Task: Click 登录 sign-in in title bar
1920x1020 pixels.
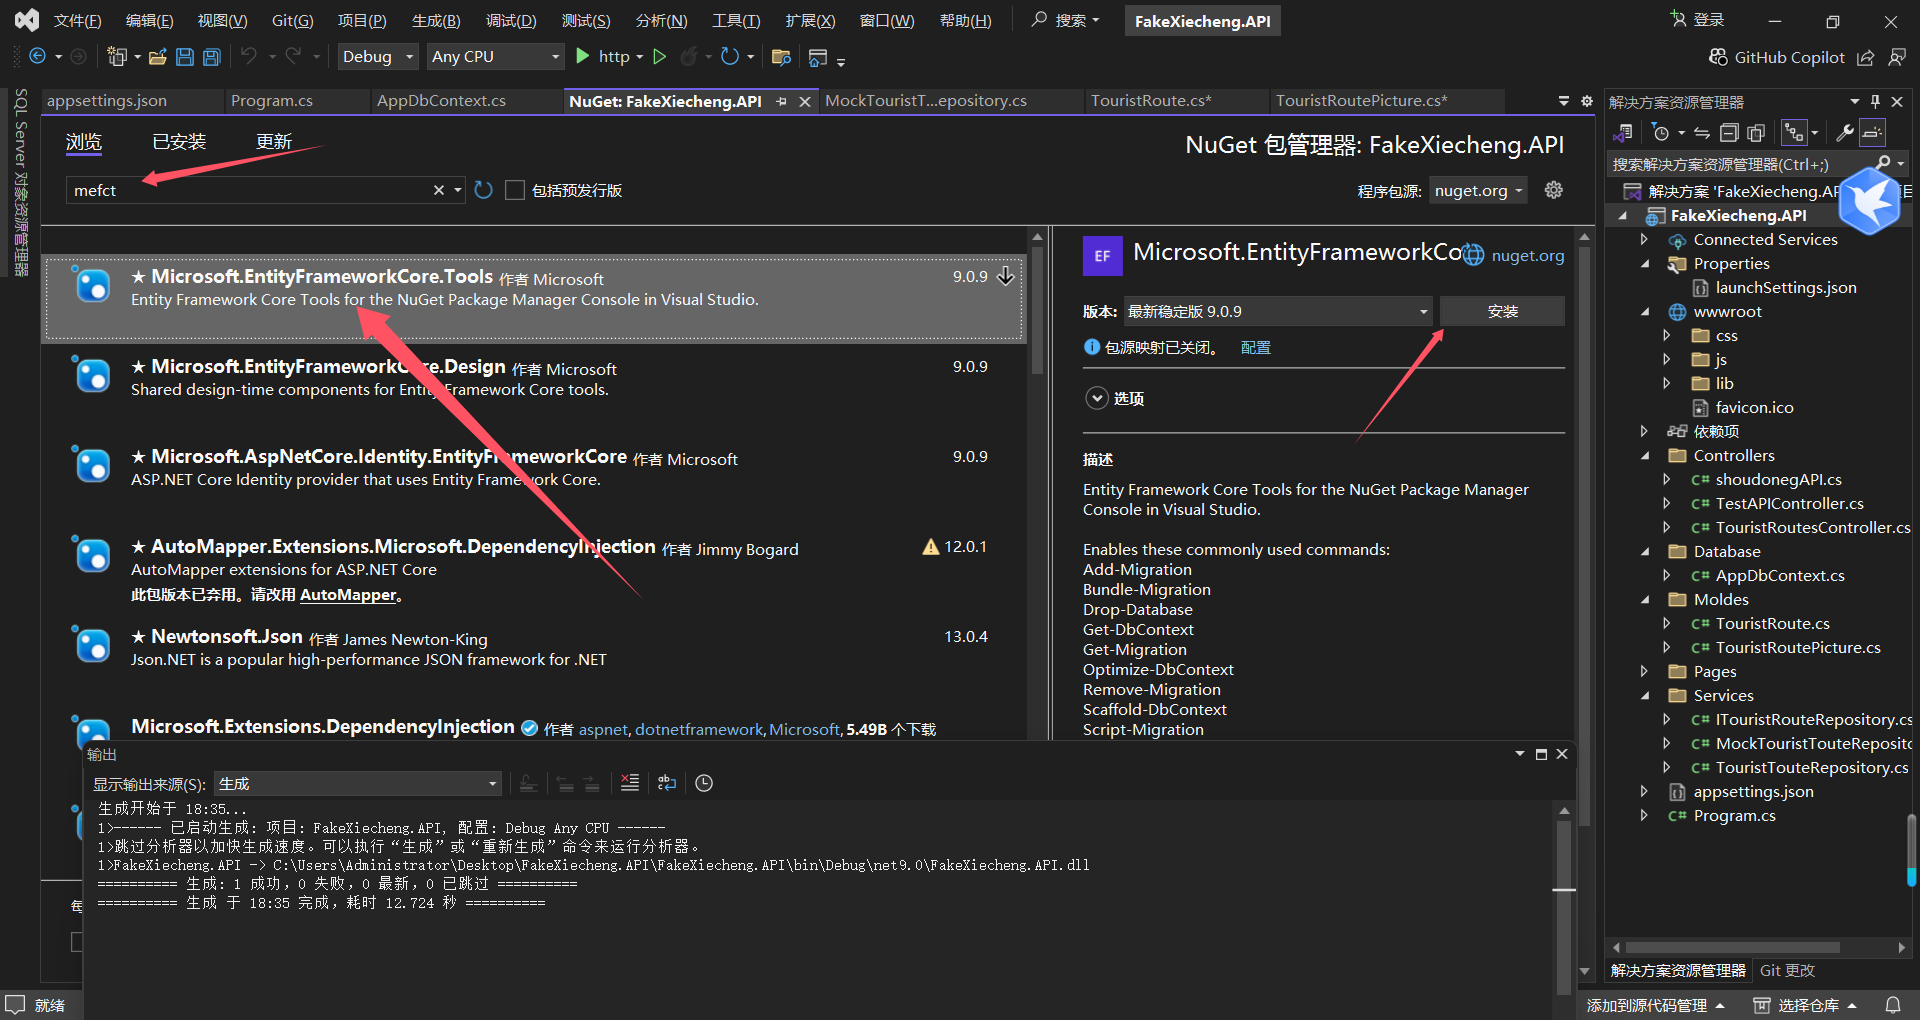Action: pyautogui.click(x=1697, y=20)
